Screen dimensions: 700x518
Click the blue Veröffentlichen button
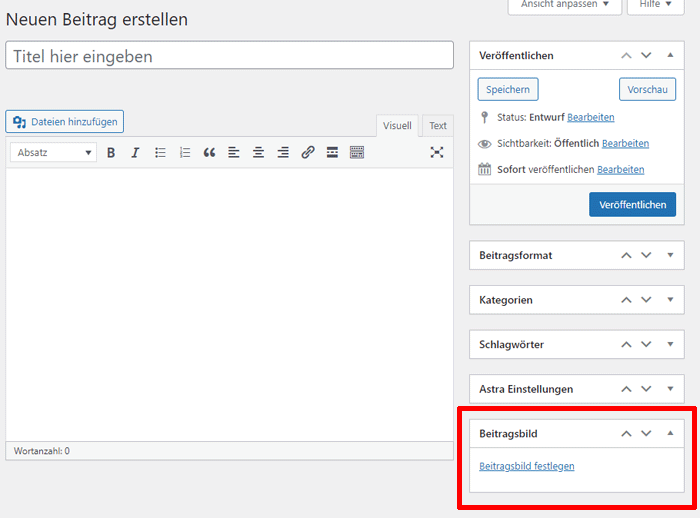(632, 205)
